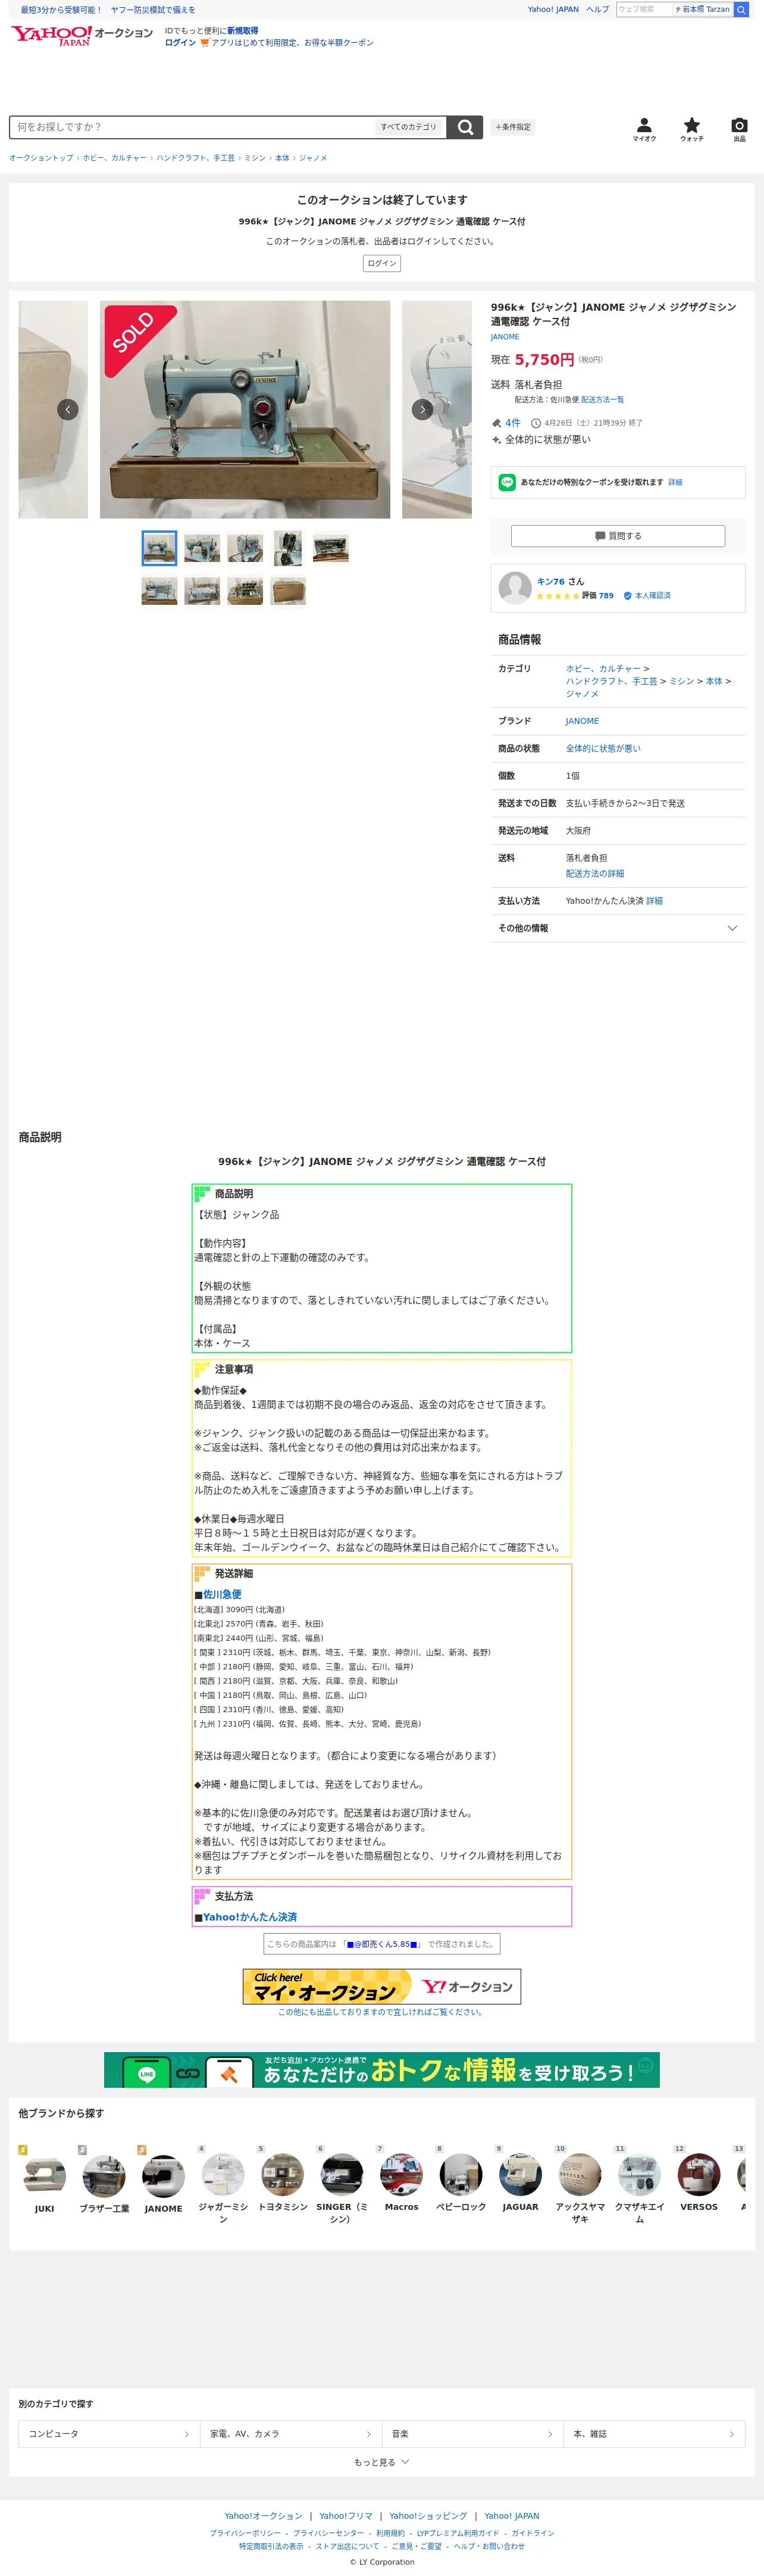Click ジャノメ breadcrumb
The width and height of the screenshot is (764, 2576).
[313, 158]
